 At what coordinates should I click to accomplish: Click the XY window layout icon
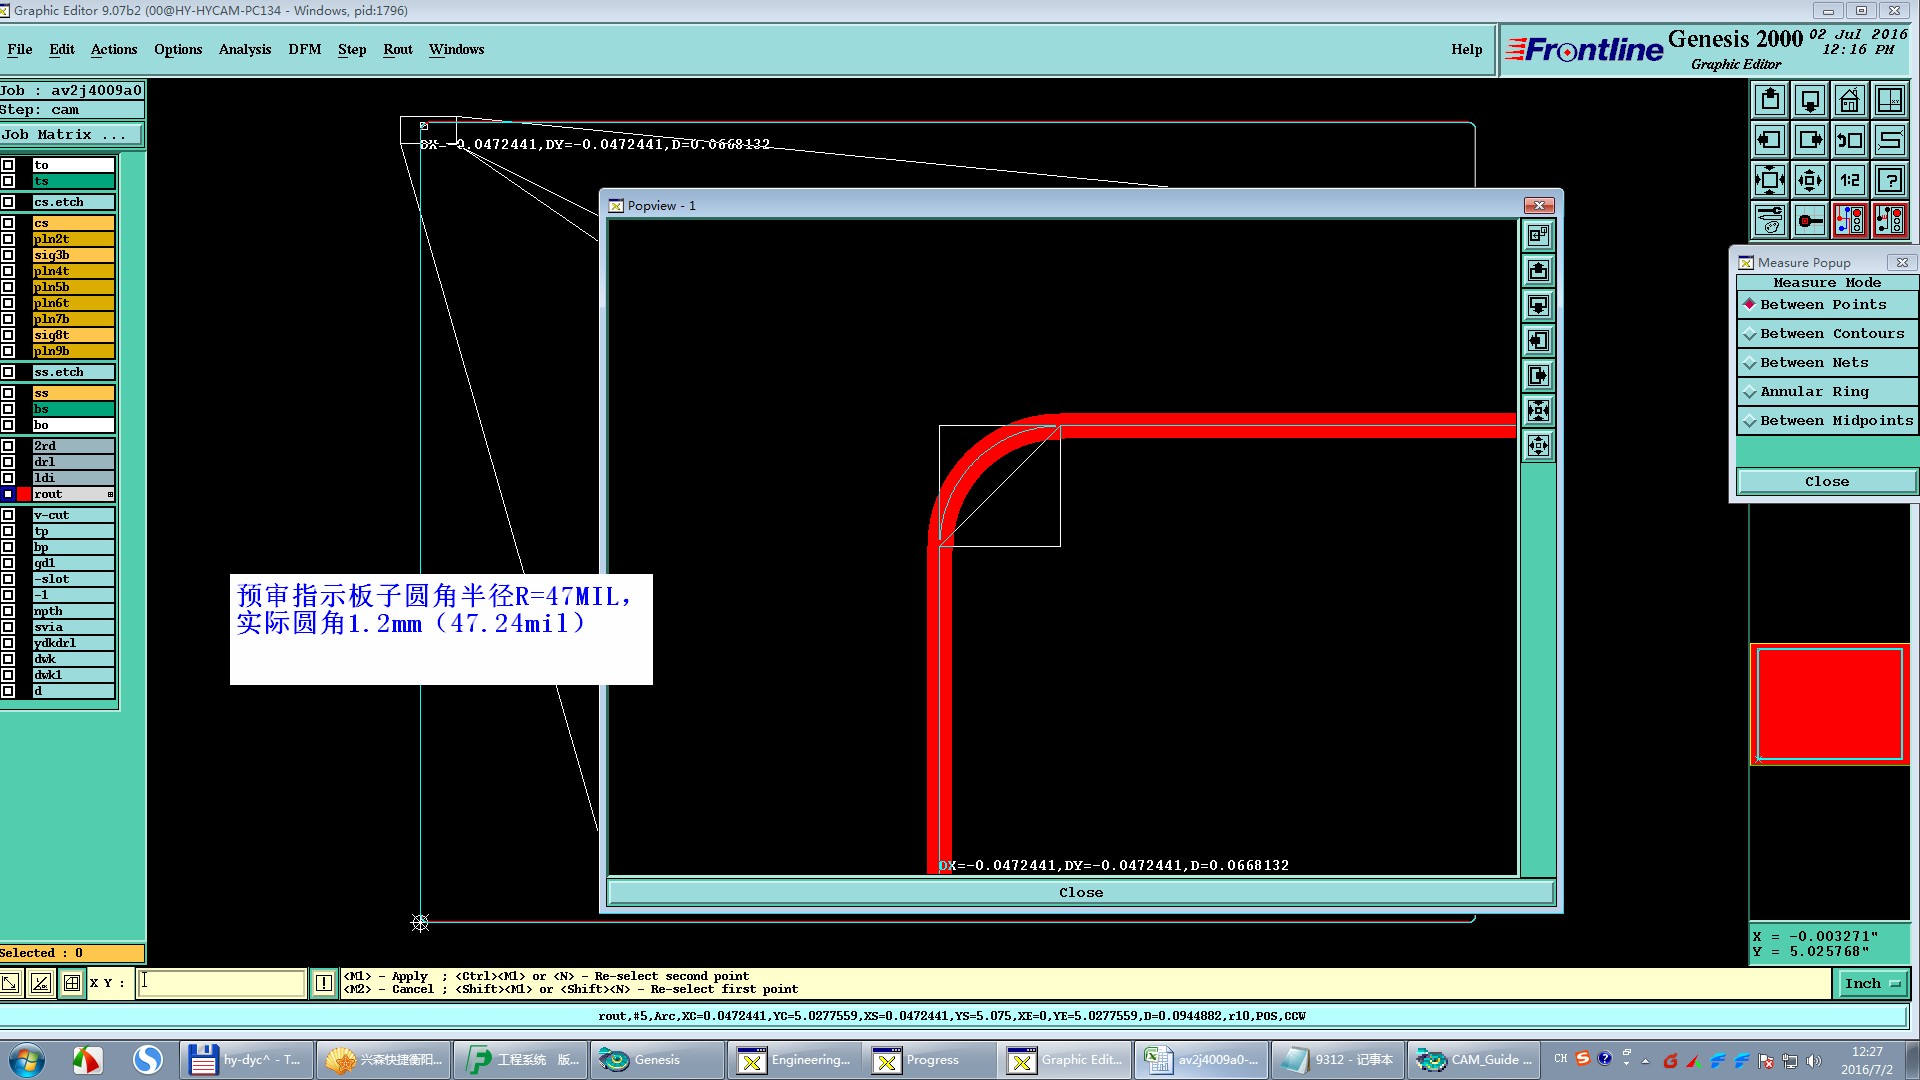(1890, 100)
